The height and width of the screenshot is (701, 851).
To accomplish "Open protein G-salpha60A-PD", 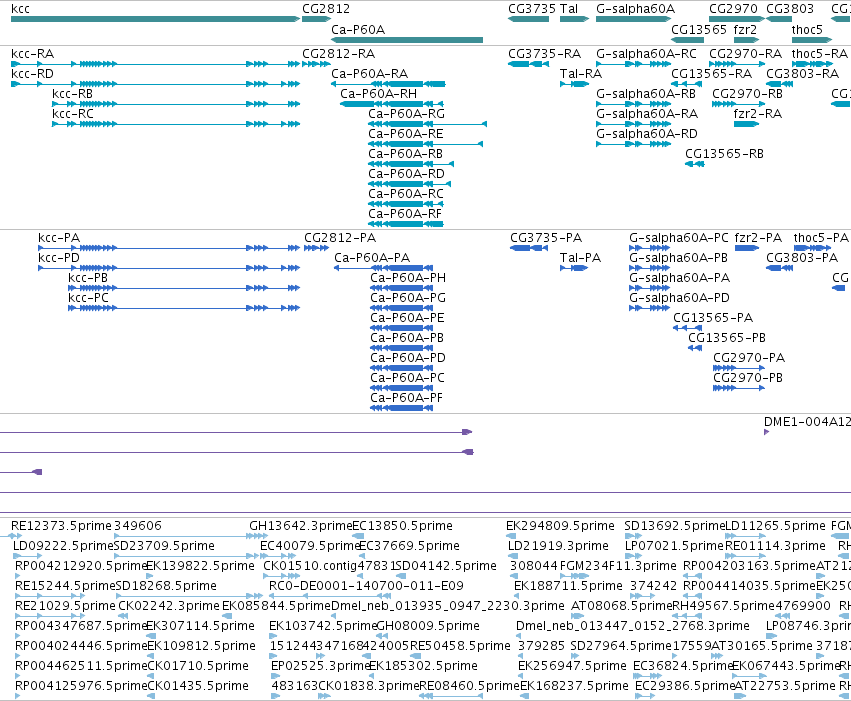I will 679,298.
